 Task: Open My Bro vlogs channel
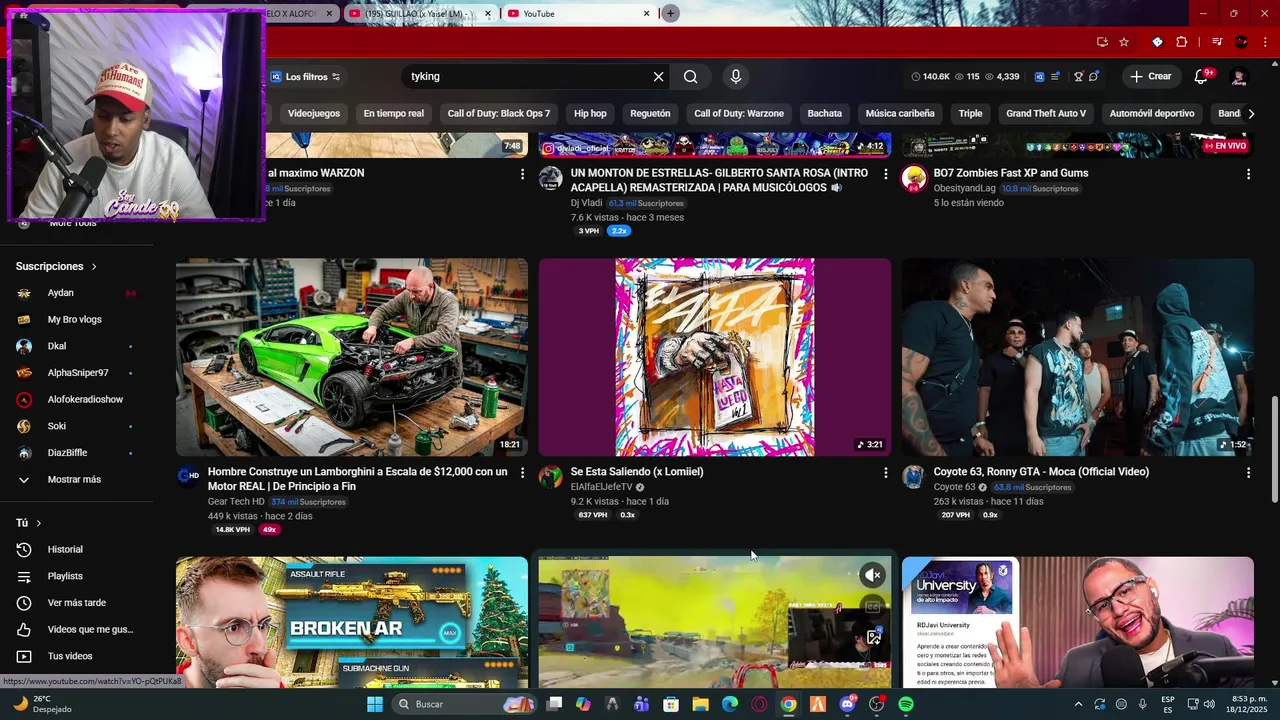tap(76, 320)
